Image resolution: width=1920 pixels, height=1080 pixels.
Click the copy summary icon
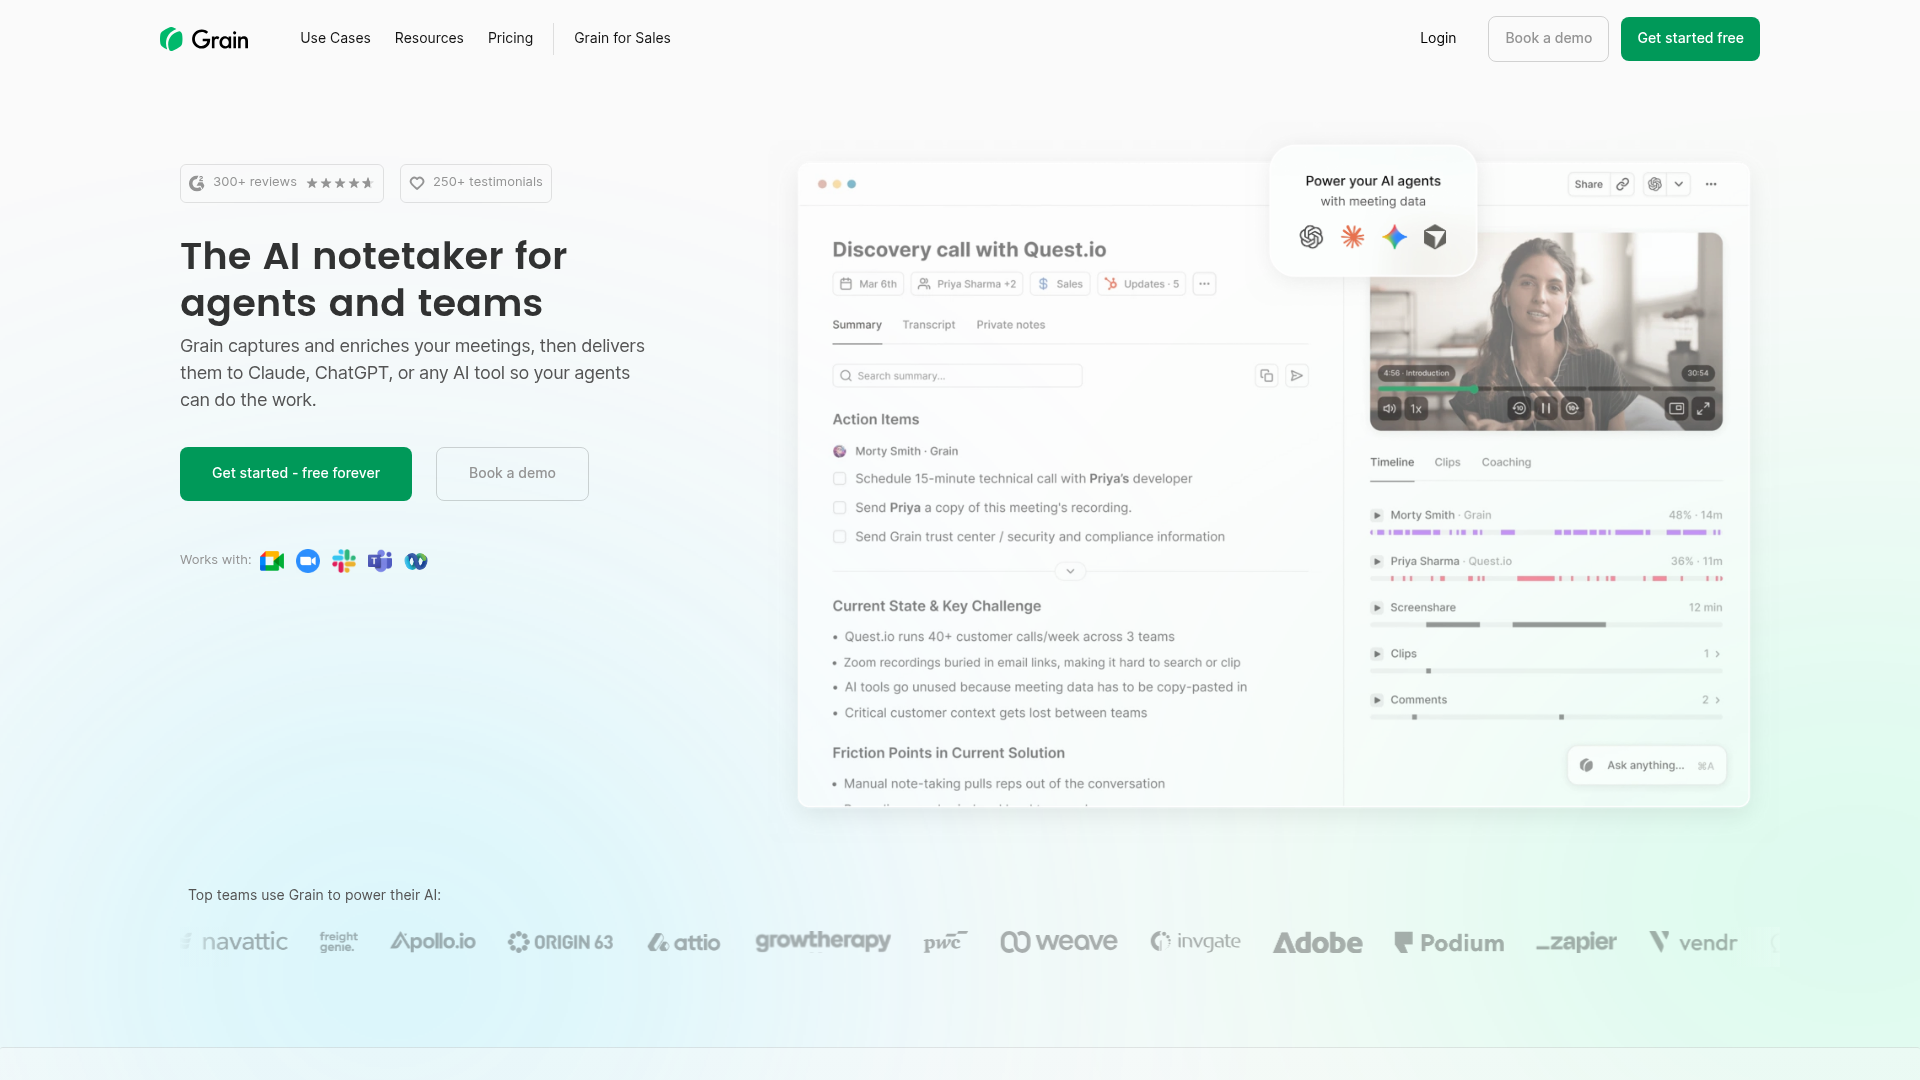[x=1266, y=376]
